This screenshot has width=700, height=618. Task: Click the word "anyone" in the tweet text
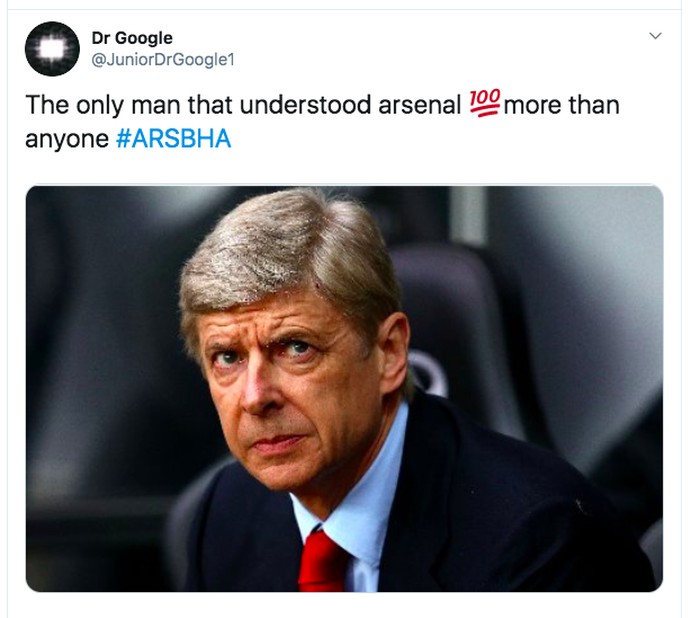click(x=66, y=138)
